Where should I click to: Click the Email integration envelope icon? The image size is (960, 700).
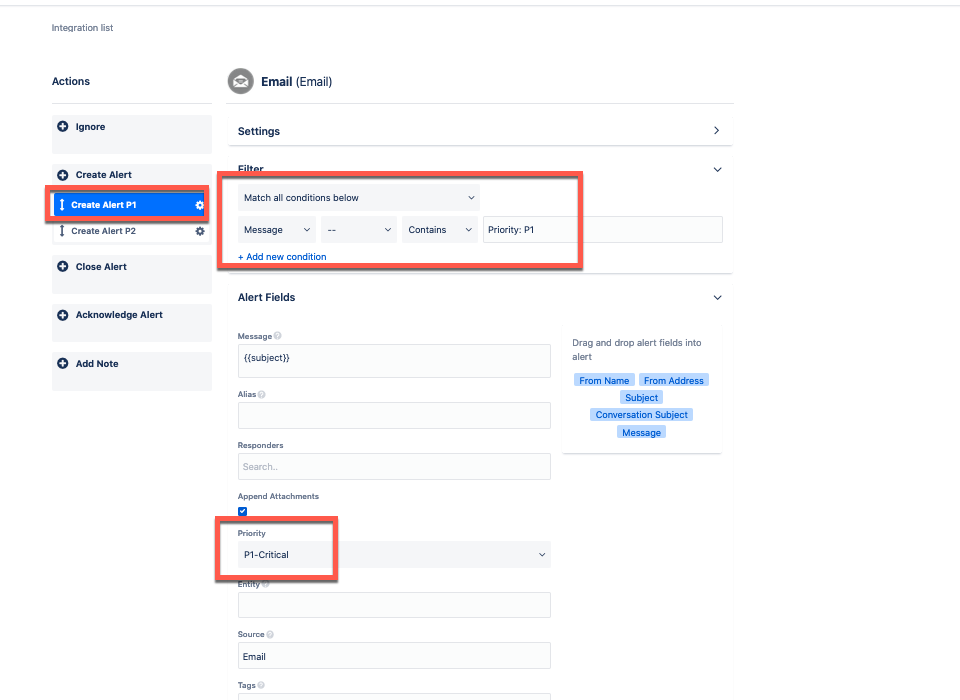tap(241, 81)
